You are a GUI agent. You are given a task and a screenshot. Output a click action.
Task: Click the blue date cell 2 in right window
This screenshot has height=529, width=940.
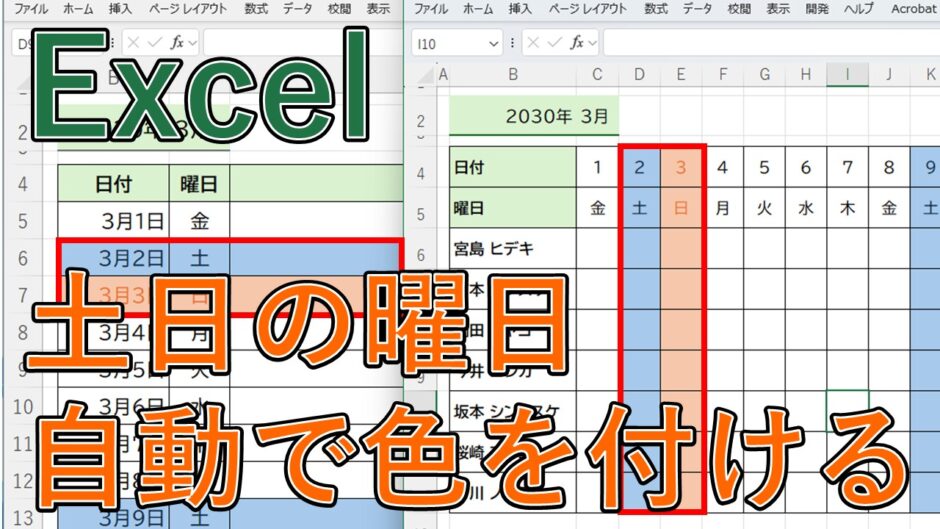640,167
